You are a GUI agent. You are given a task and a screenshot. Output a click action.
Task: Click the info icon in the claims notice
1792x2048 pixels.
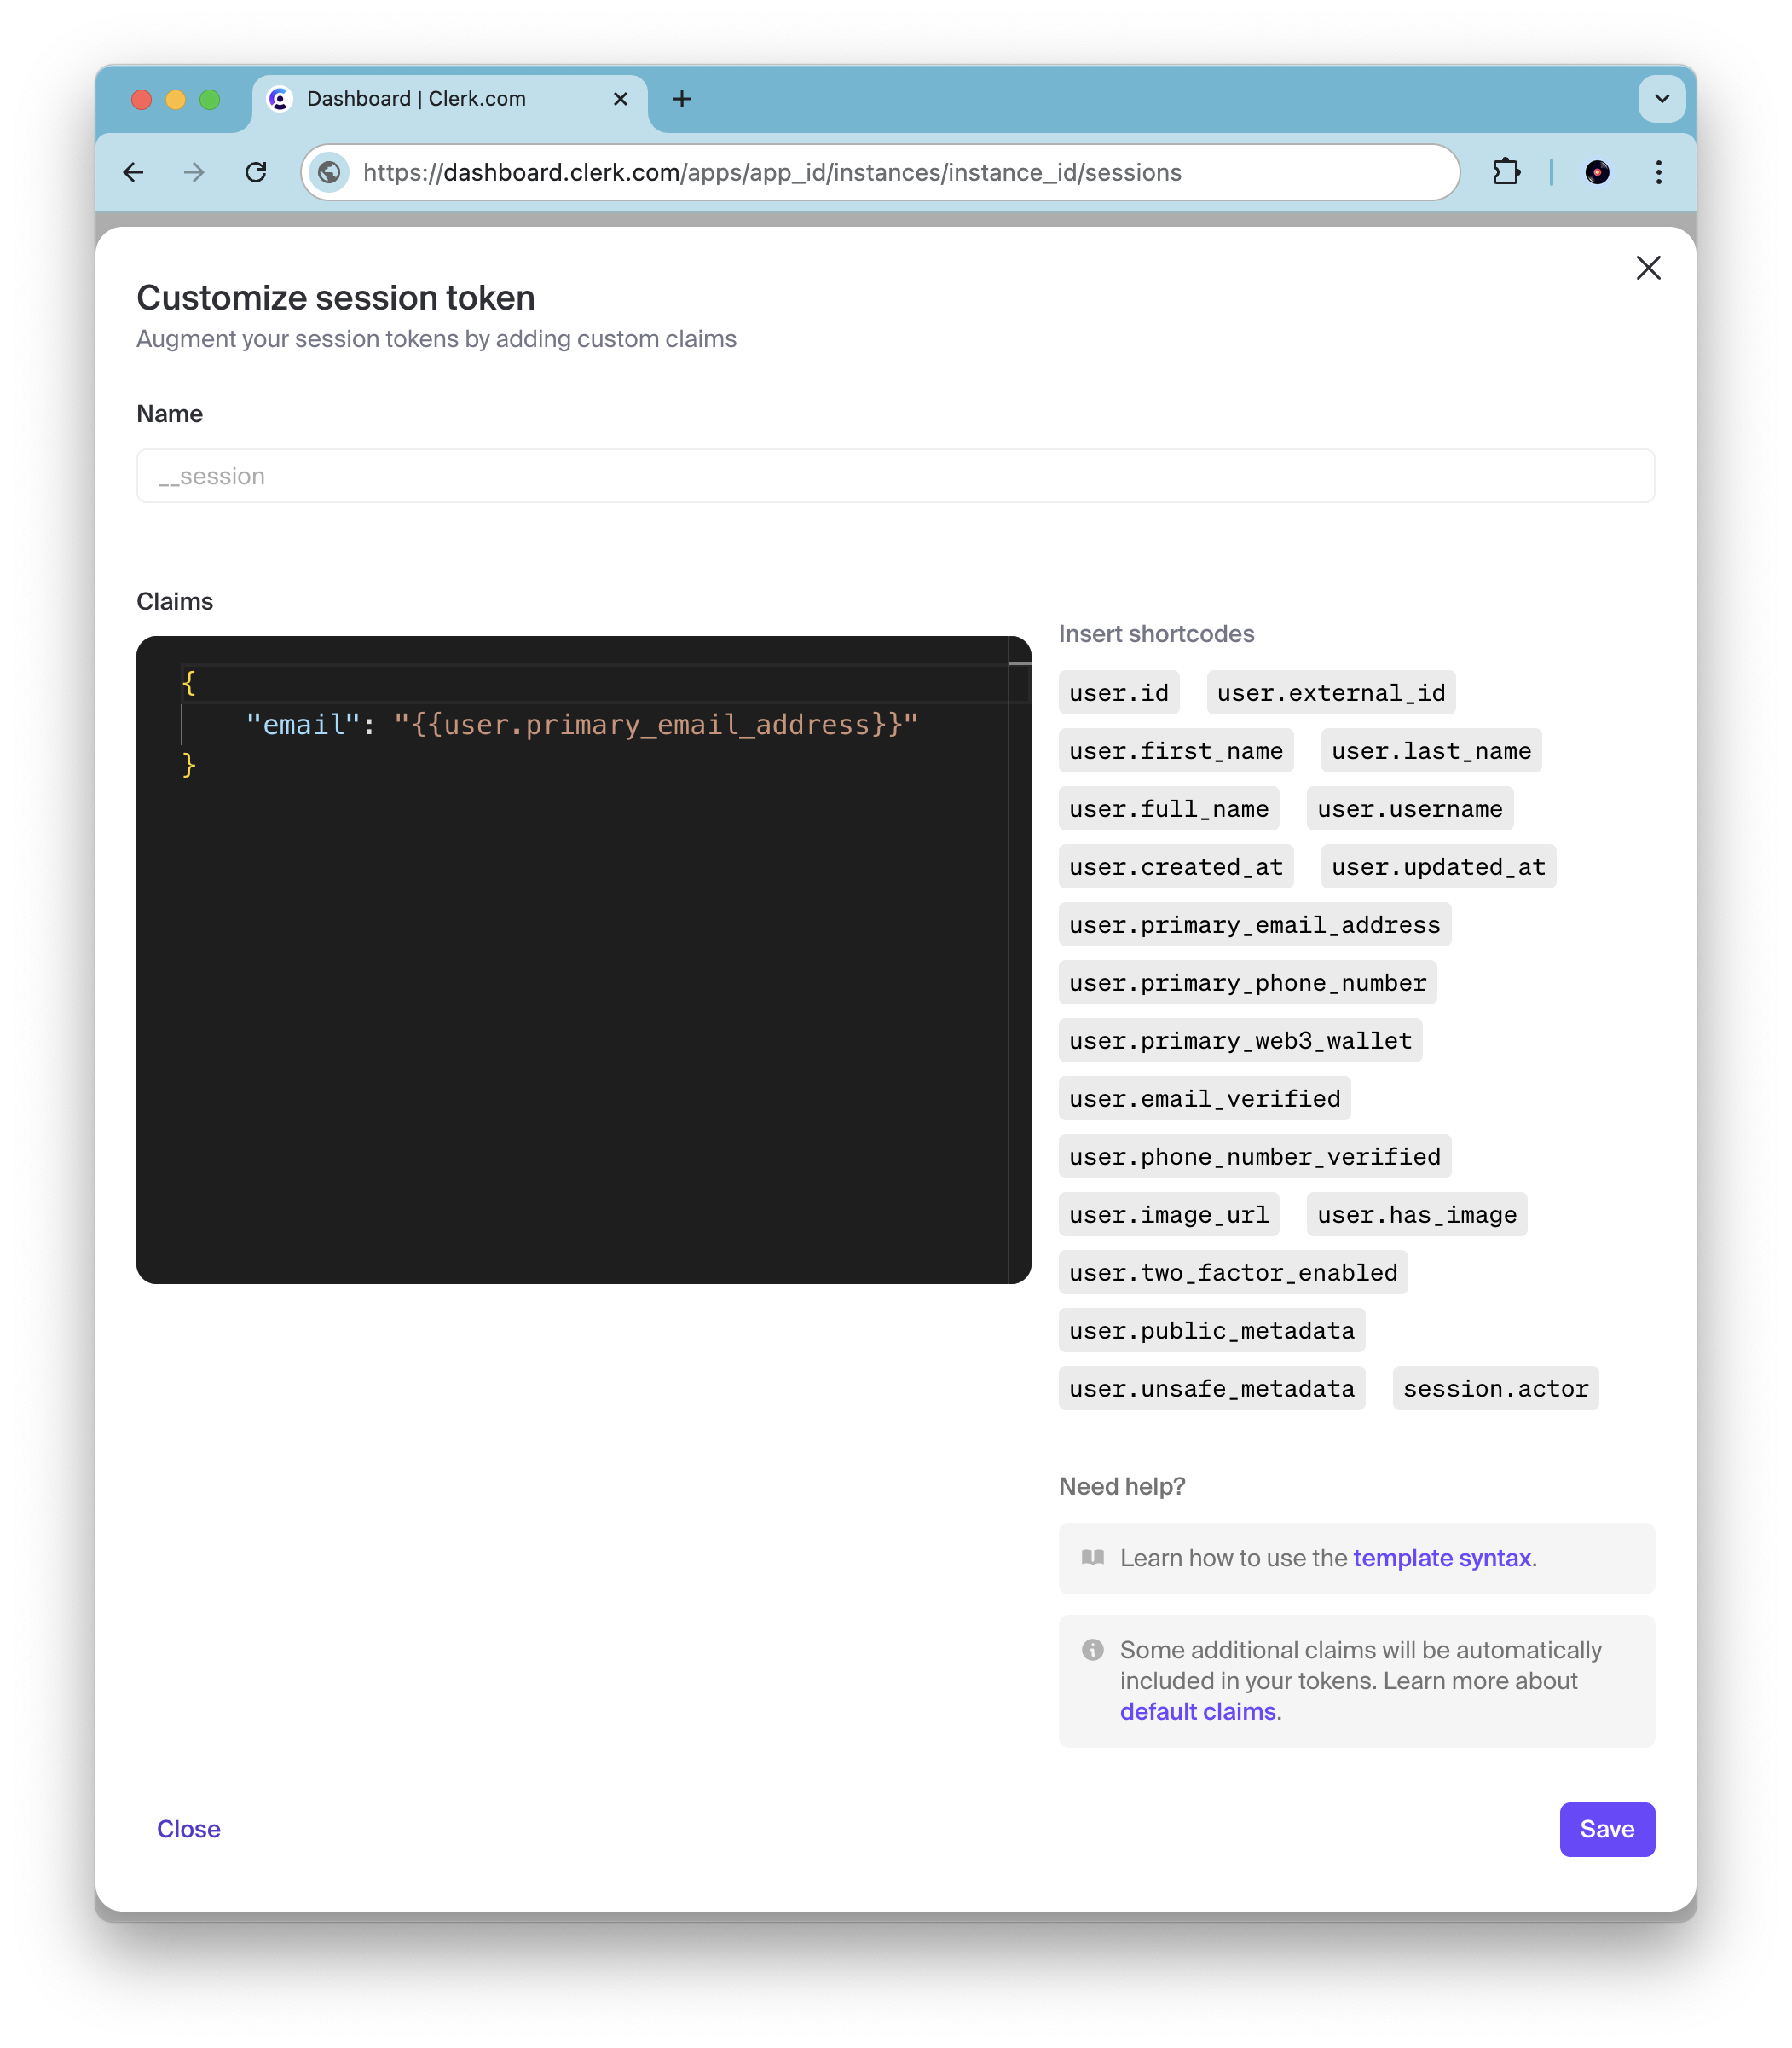1093,1650
